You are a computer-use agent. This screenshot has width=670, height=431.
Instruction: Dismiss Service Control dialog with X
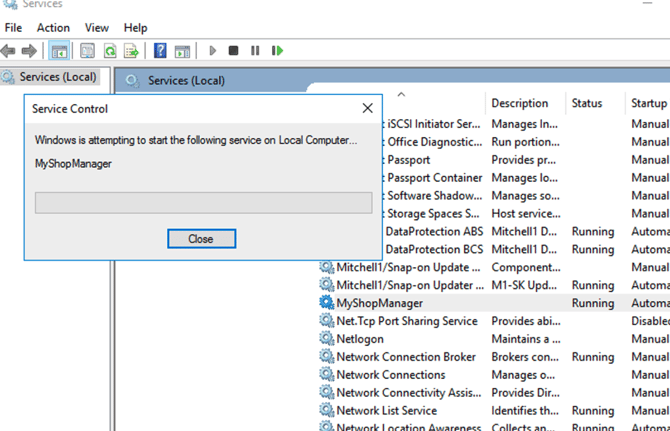(367, 108)
